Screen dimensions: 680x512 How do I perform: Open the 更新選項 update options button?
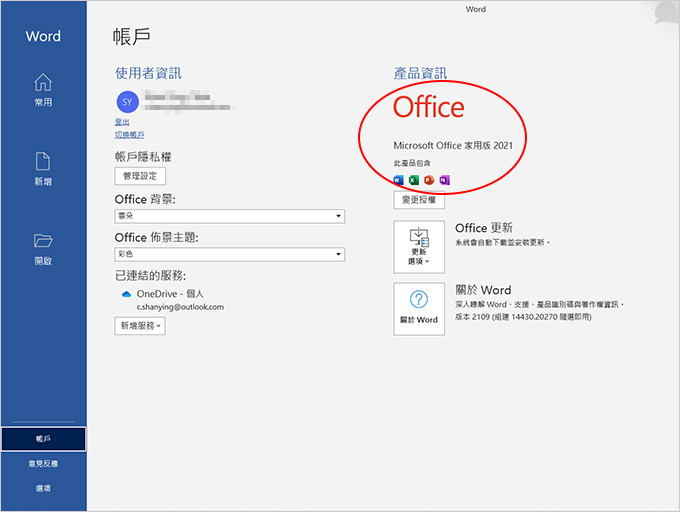click(419, 247)
